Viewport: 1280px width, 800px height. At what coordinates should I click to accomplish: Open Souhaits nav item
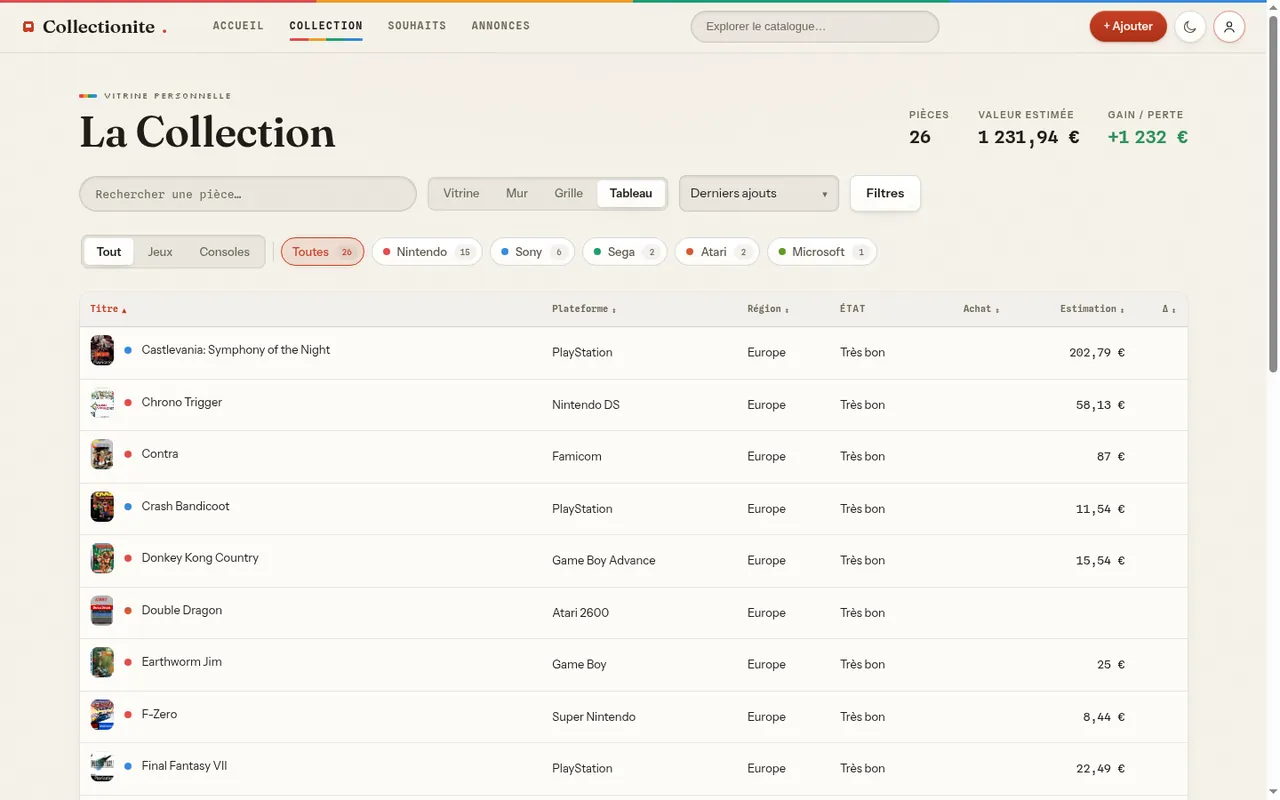point(417,26)
